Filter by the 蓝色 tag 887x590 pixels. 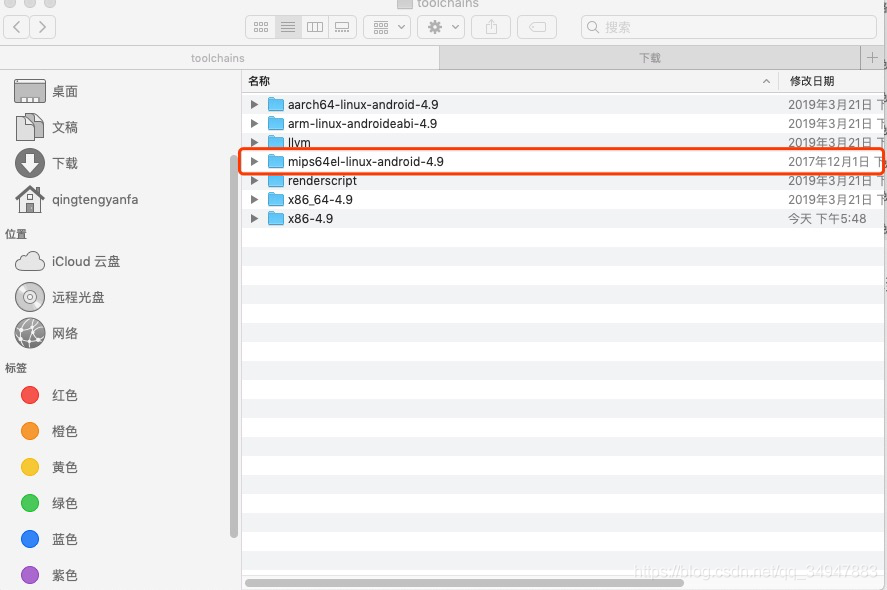(49, 539)
